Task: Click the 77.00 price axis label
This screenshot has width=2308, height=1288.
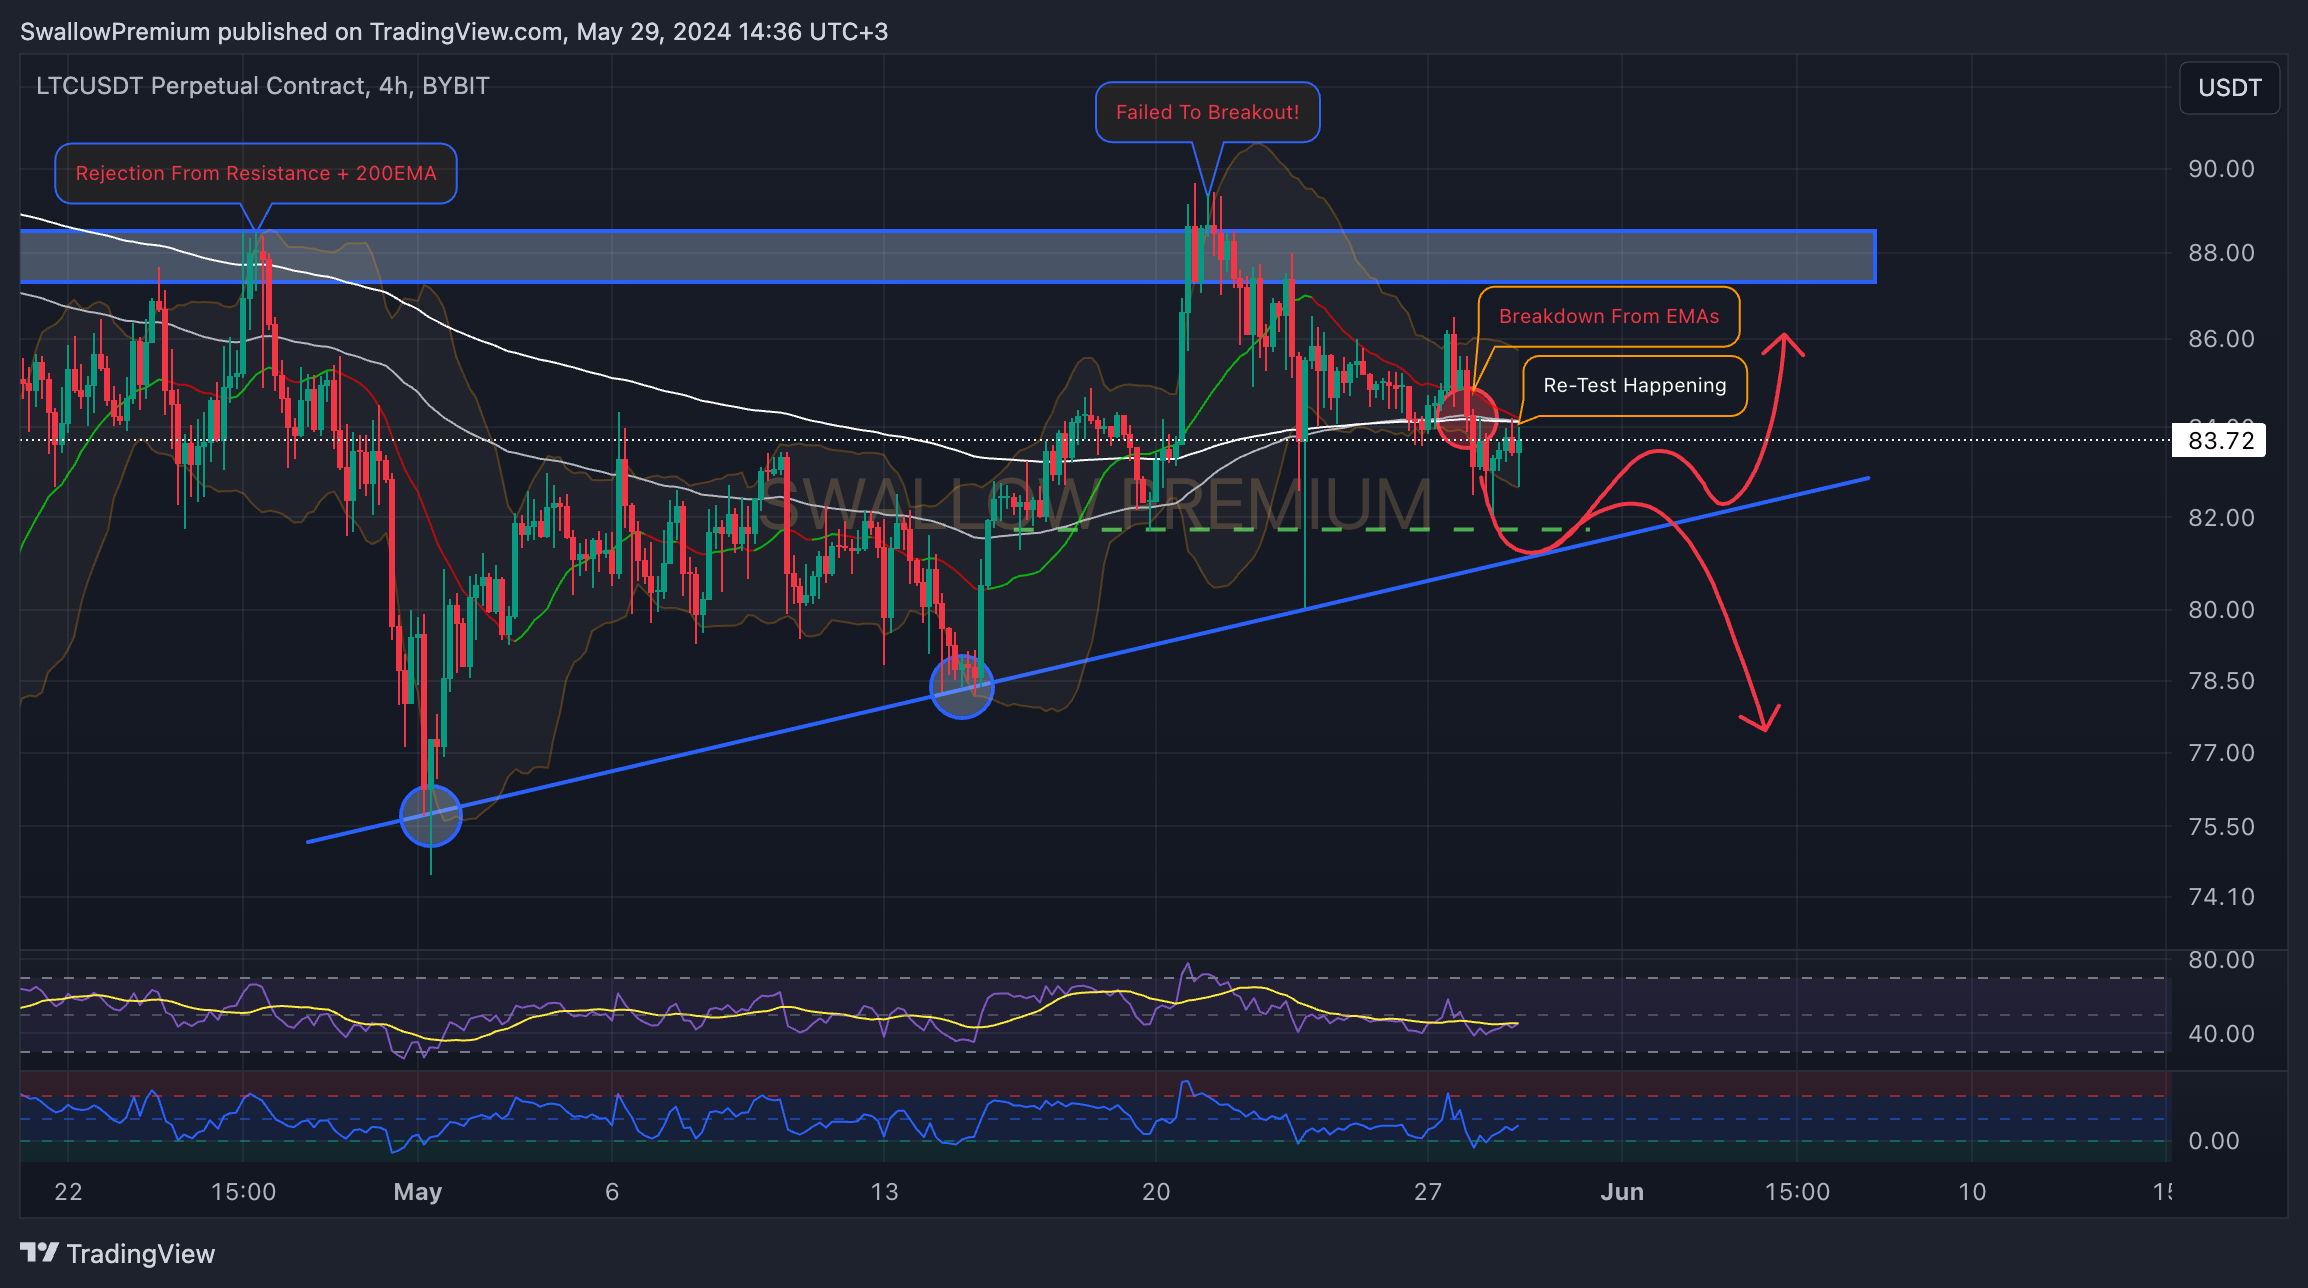Action: [x=2221, y=753]
